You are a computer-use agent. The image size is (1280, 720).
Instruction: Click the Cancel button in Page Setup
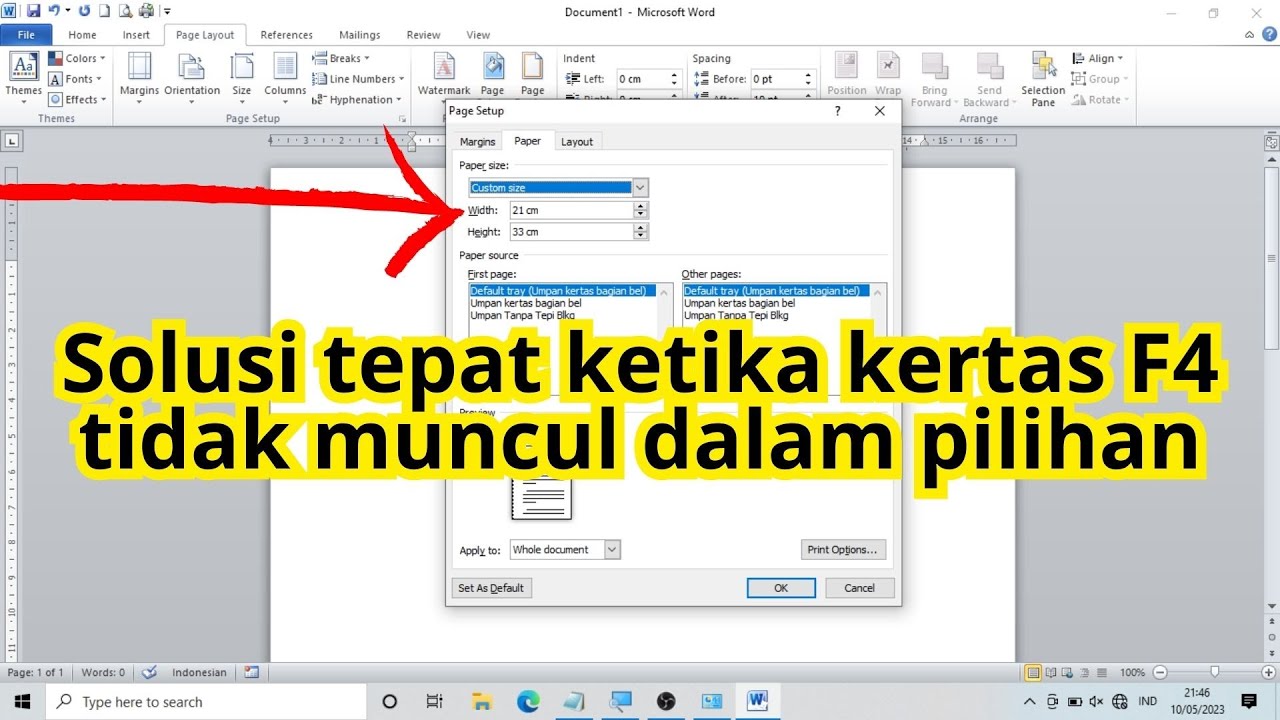tap(859, 588)
